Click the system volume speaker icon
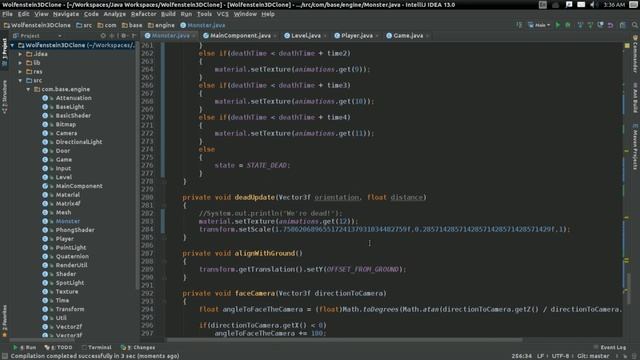This screenshot has height=360, width=640. [x=593, y=4]
